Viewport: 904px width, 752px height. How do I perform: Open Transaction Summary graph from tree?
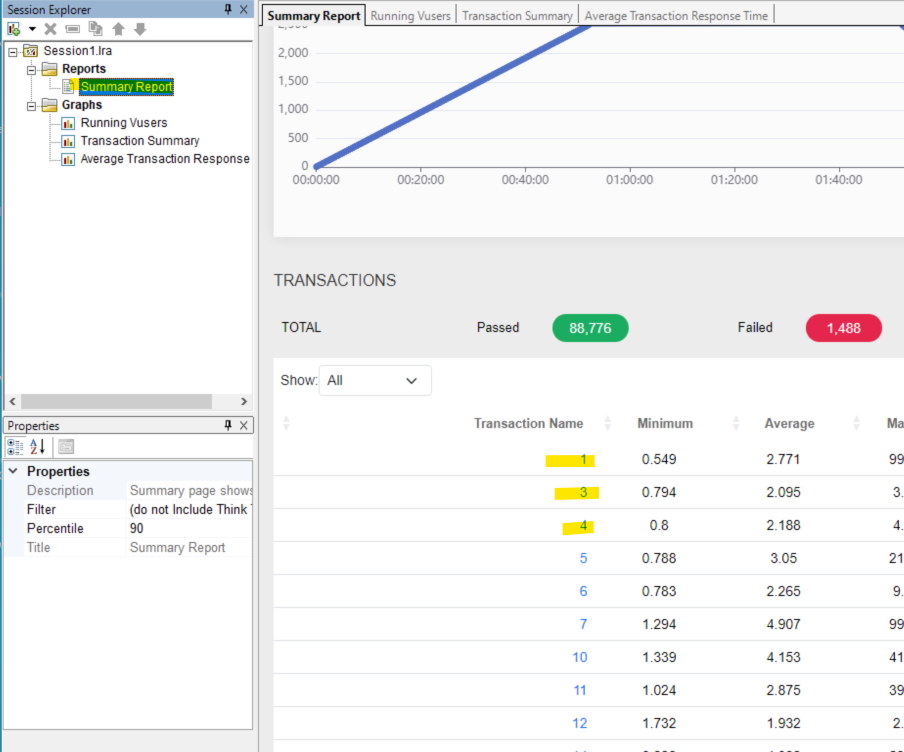tap(140, 141)
